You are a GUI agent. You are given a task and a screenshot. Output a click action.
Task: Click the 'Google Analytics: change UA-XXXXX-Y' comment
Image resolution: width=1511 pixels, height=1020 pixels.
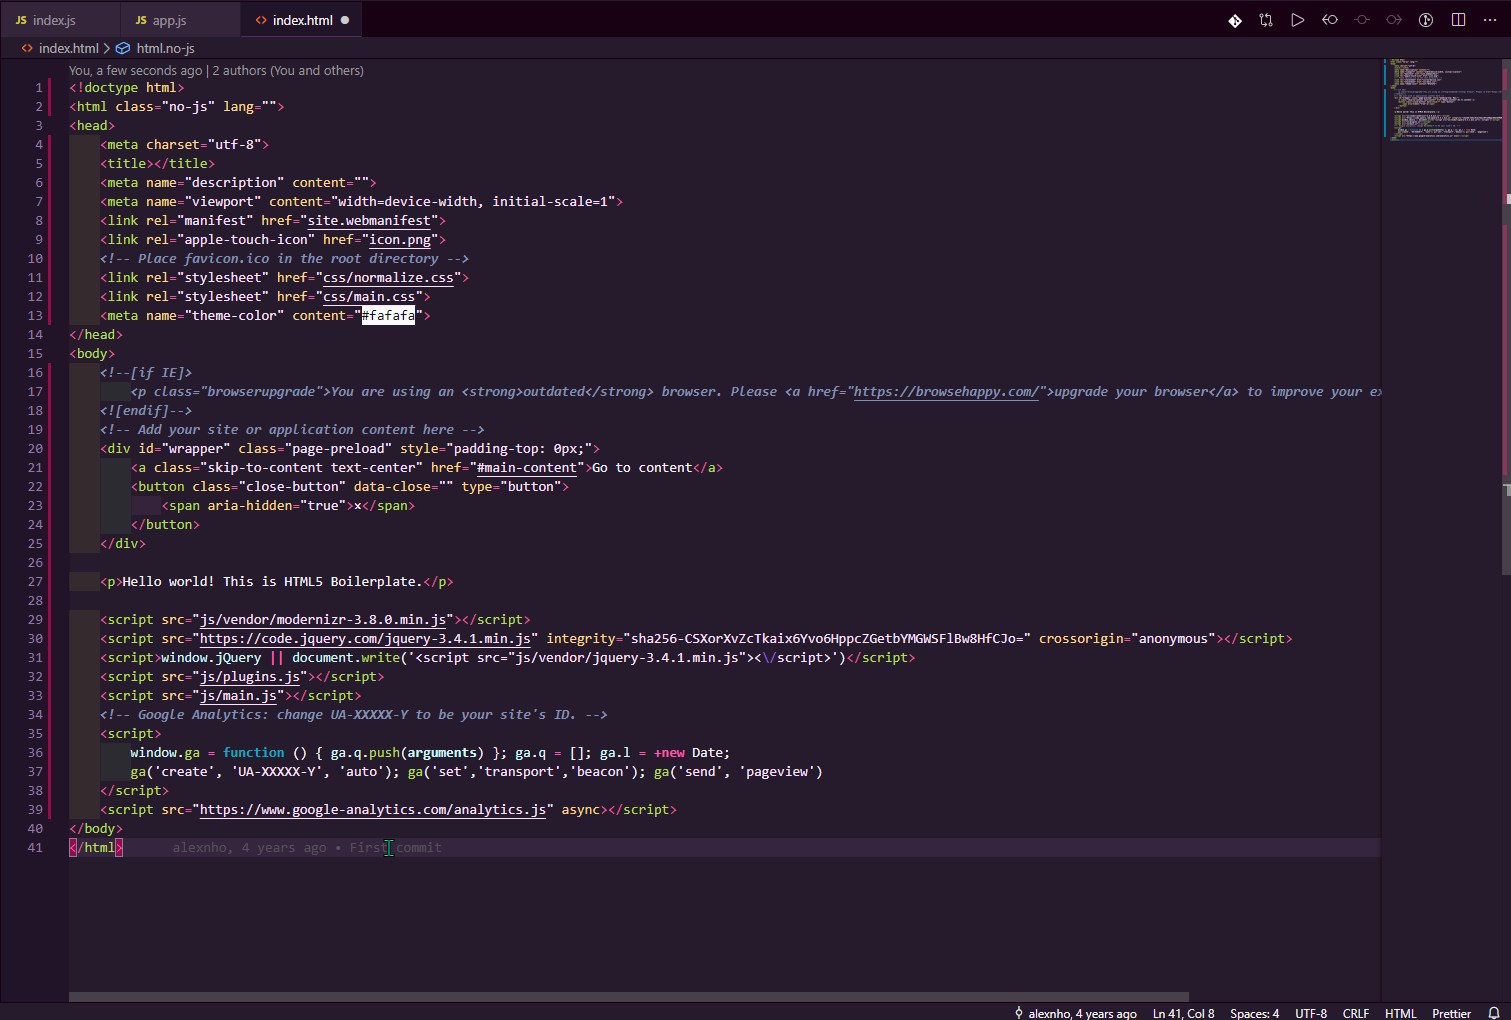point(354,714)
